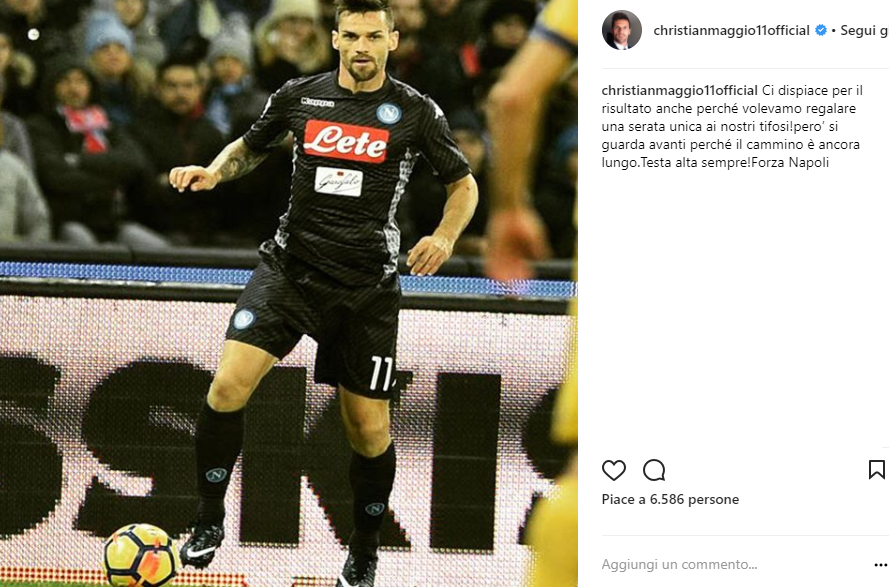The height and width of the screenshot is (587, 895).
Task: View who liked: Piace a 6.586 persone
Action: [670, 499]
